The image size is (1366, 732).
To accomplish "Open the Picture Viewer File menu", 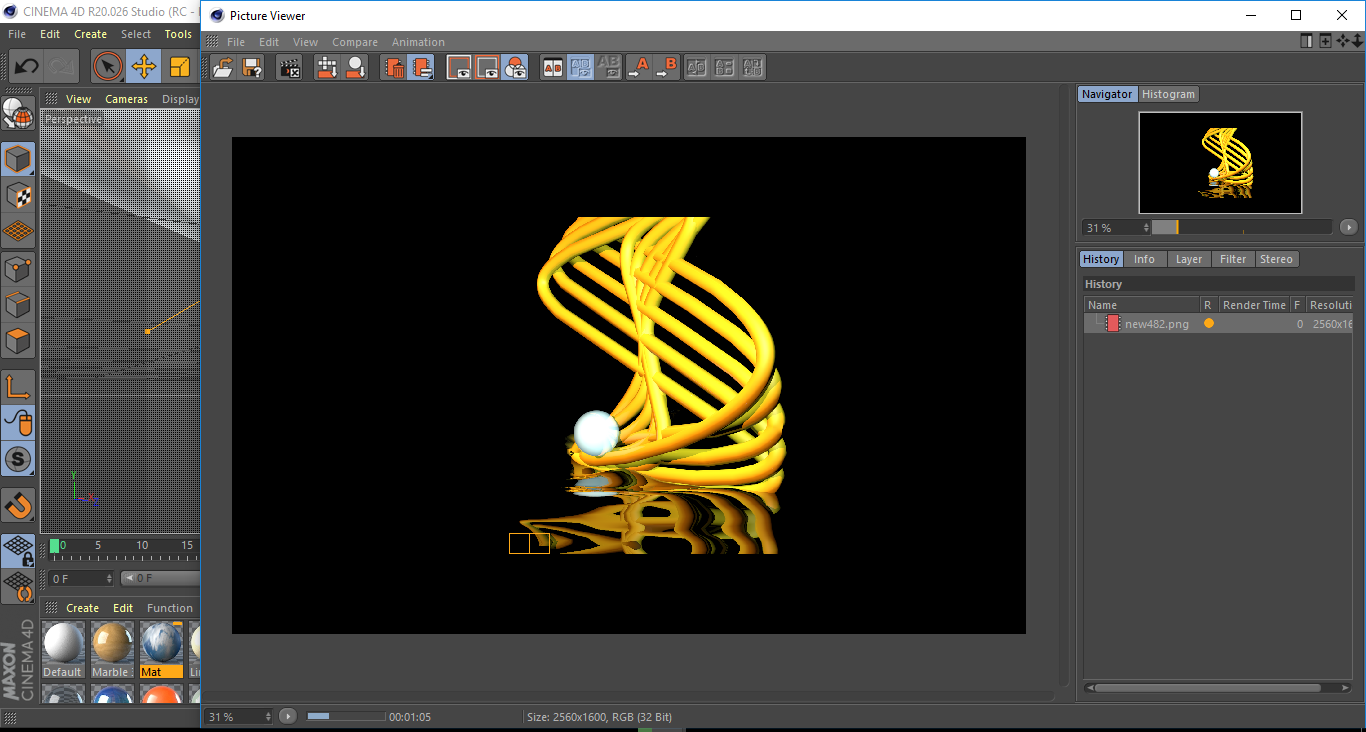I will point(236,42).
